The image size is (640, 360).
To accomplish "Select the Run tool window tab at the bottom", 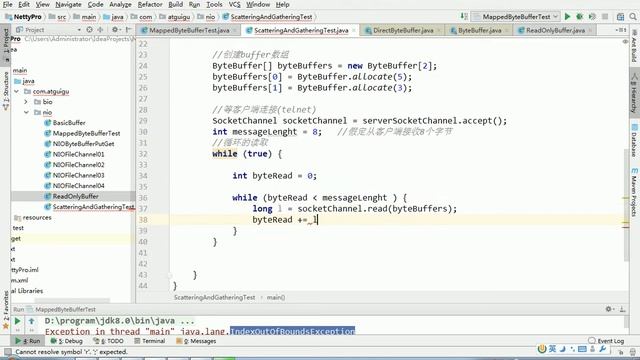I will [28, 341].
